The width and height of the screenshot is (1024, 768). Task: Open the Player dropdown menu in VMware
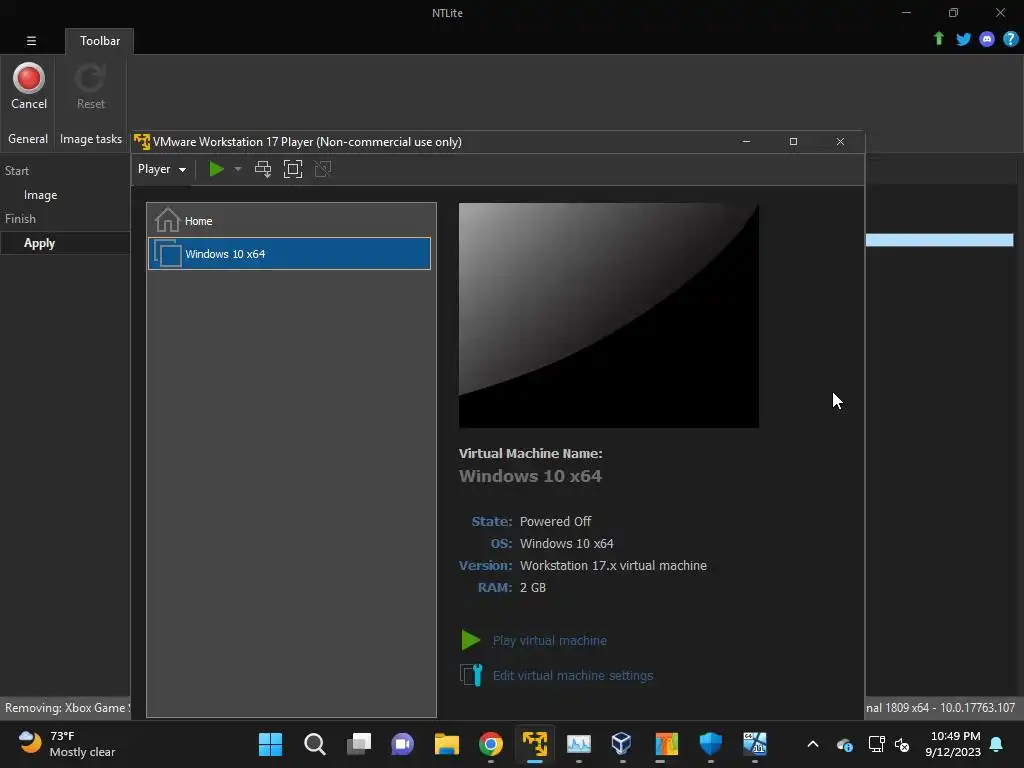tap(162, 169)
